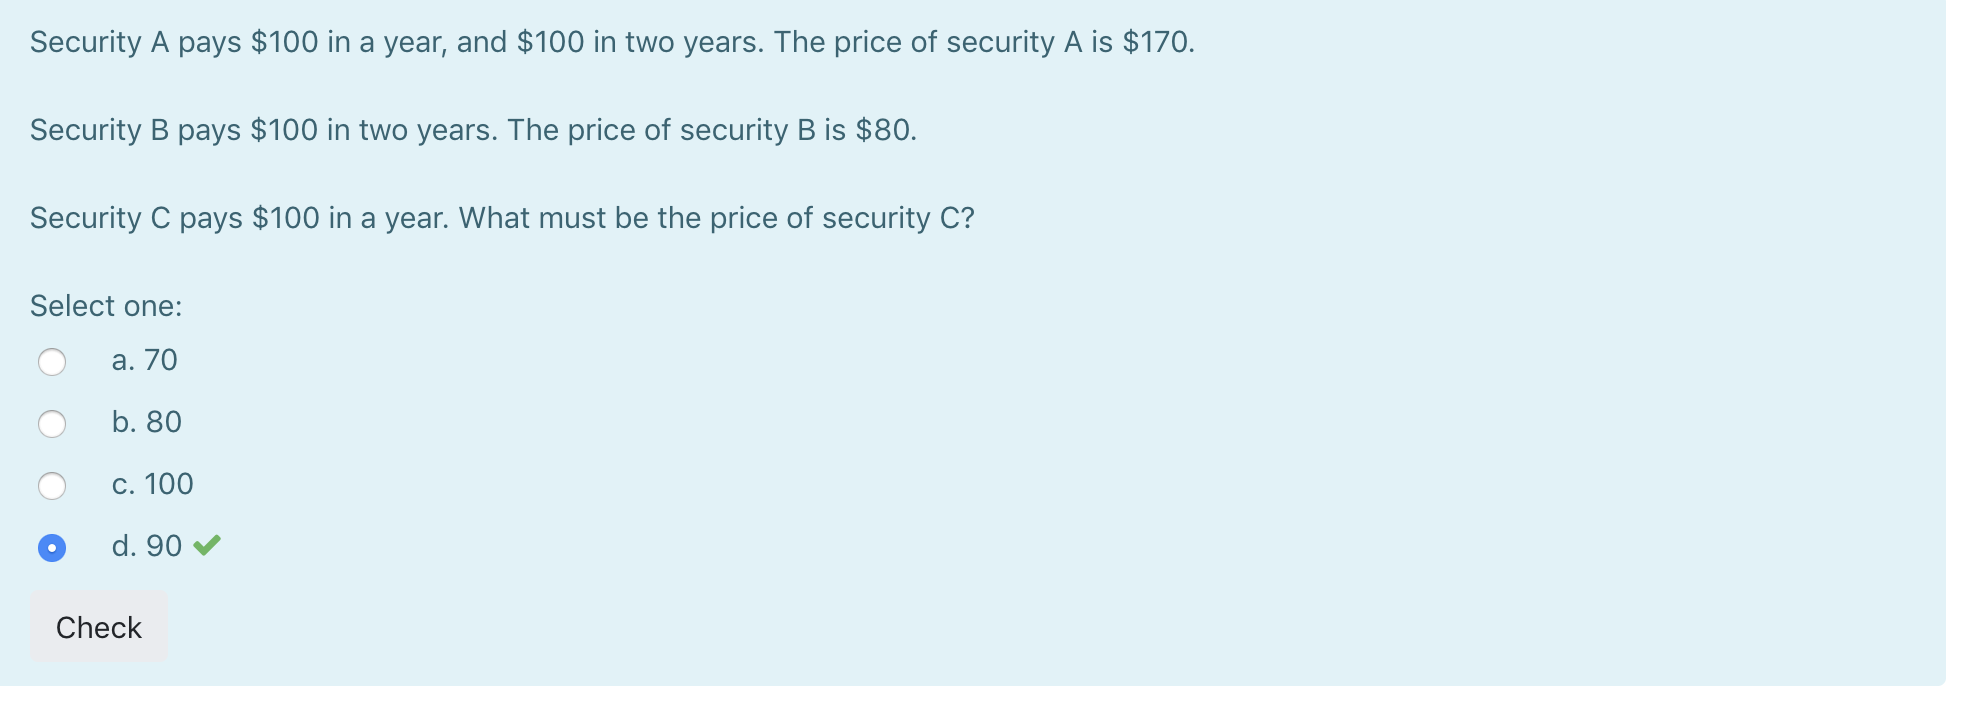Click the label text "a. 70"
This screenshot has height=702, width=1986.
(144, 361)
